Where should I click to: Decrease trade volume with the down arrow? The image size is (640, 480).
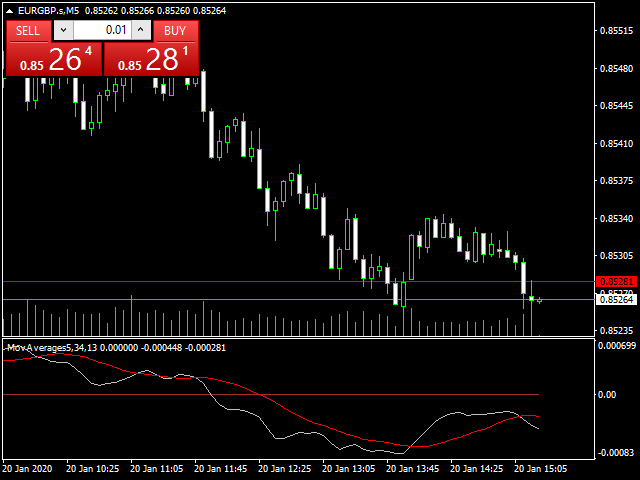coord(63,30)
